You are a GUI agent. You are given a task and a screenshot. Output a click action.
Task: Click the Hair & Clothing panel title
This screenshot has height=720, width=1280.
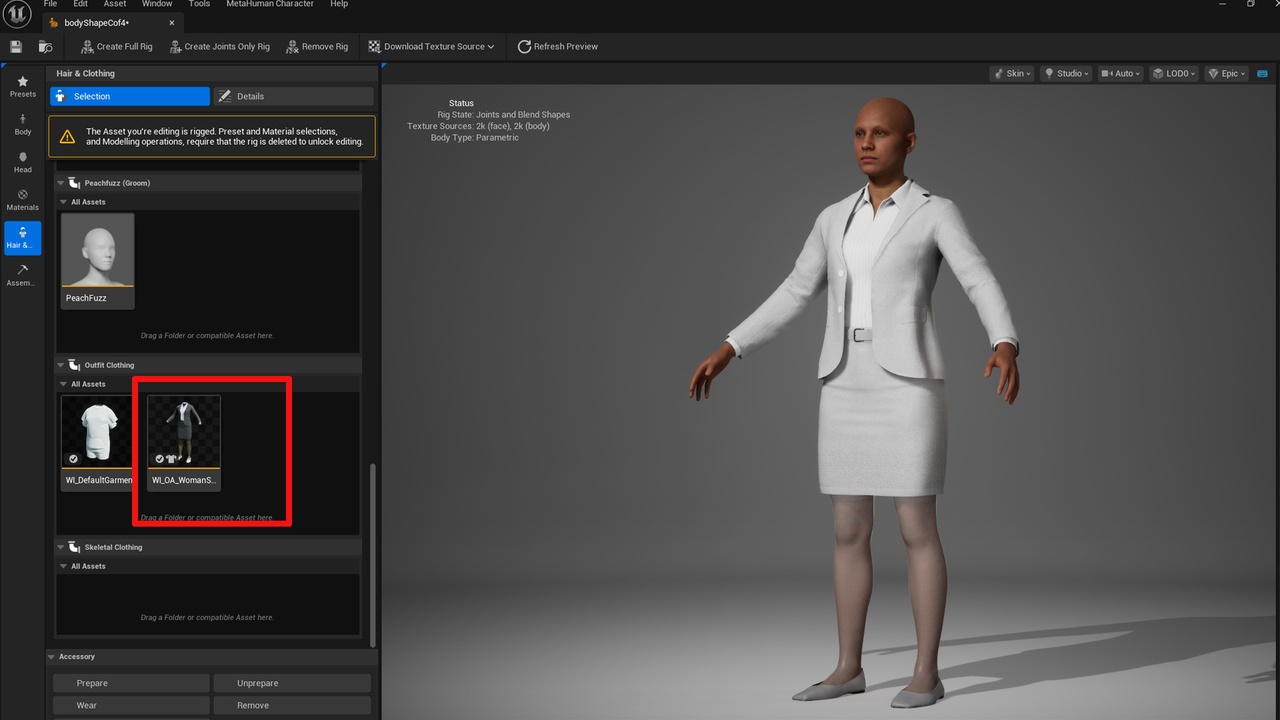pyautogui.click(x=85, y=73)
